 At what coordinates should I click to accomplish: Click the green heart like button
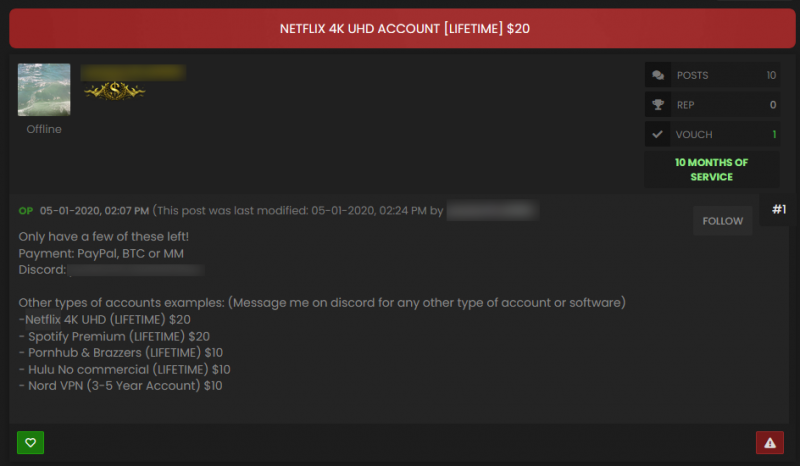click(30, 442)
